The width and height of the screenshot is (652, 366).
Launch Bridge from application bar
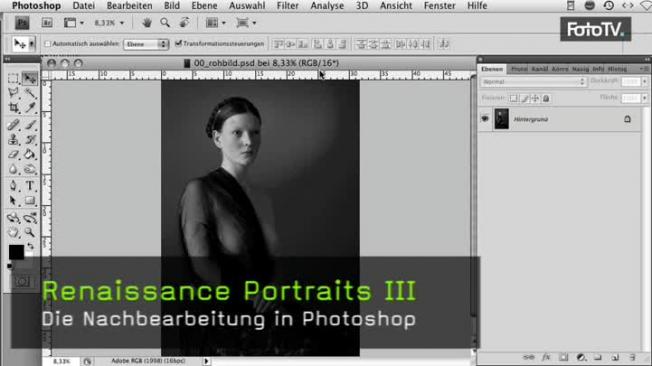point(47,23)
